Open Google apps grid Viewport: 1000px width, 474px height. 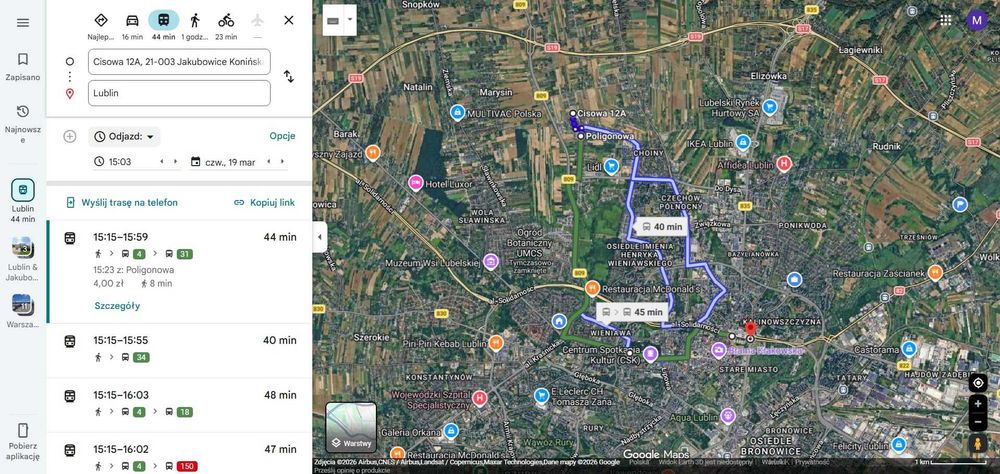coord(946,20)
